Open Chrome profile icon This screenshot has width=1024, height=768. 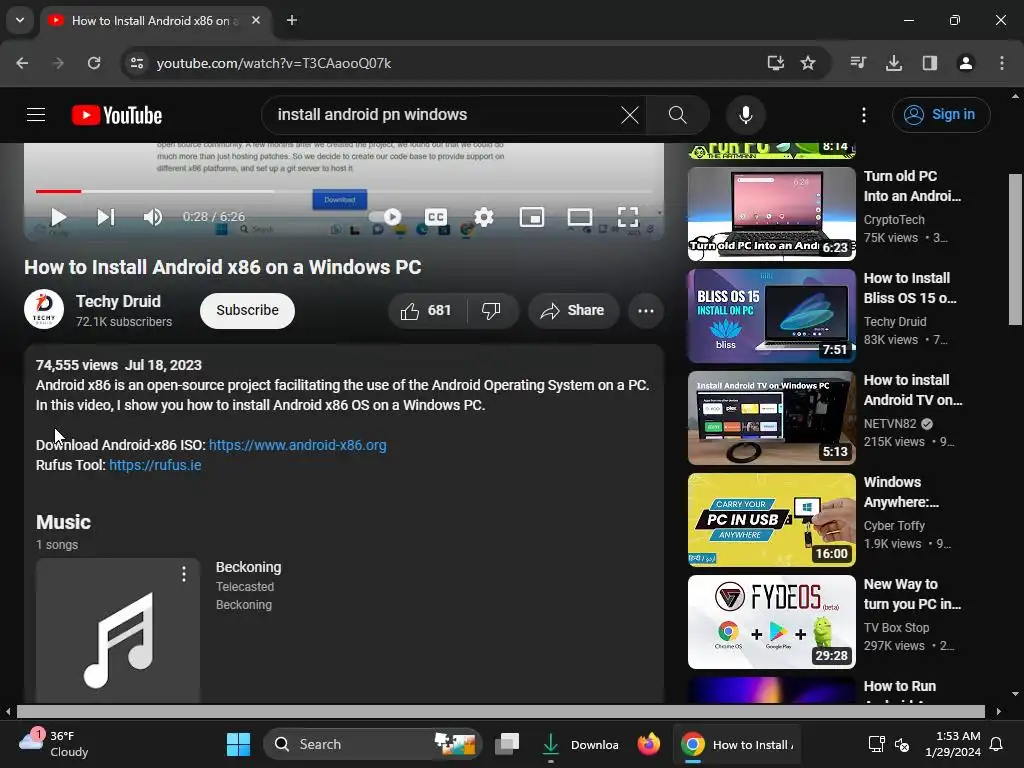965,63
